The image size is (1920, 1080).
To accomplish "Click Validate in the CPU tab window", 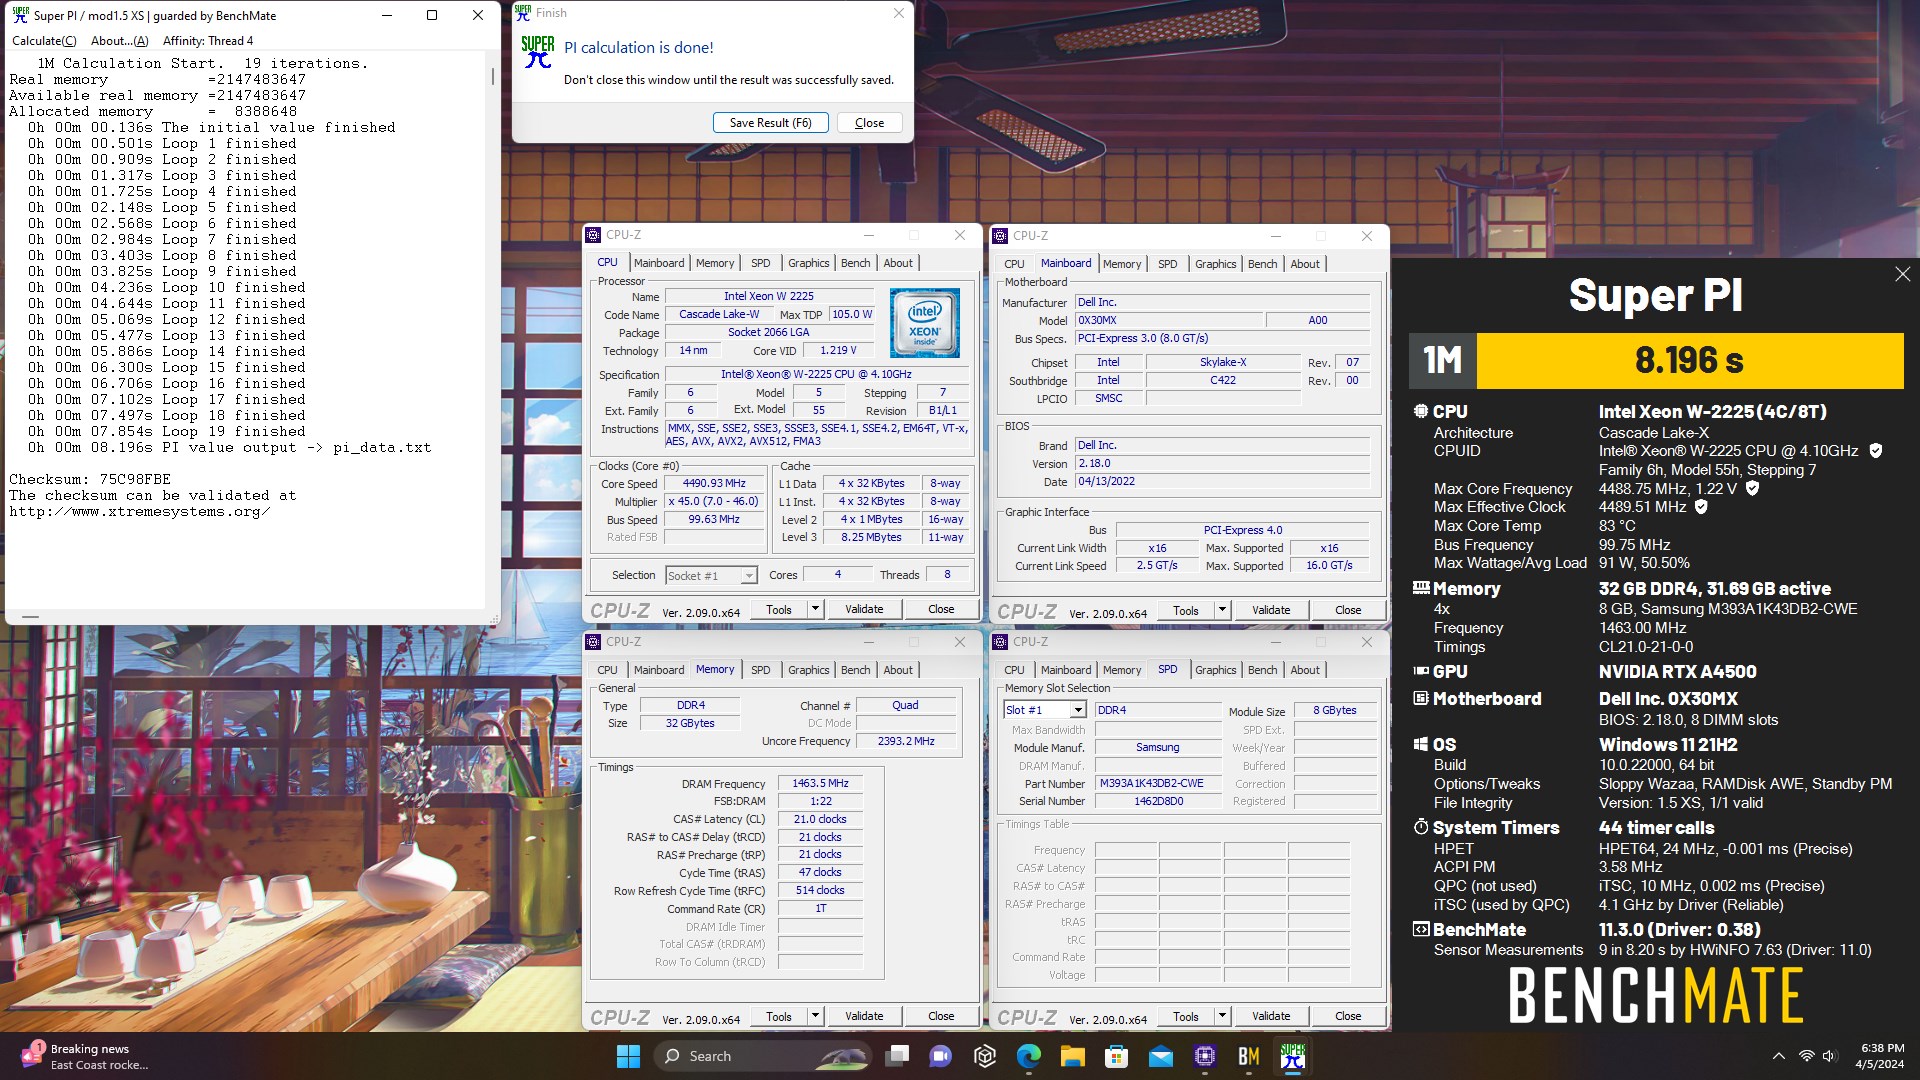I will click(864, 609).
